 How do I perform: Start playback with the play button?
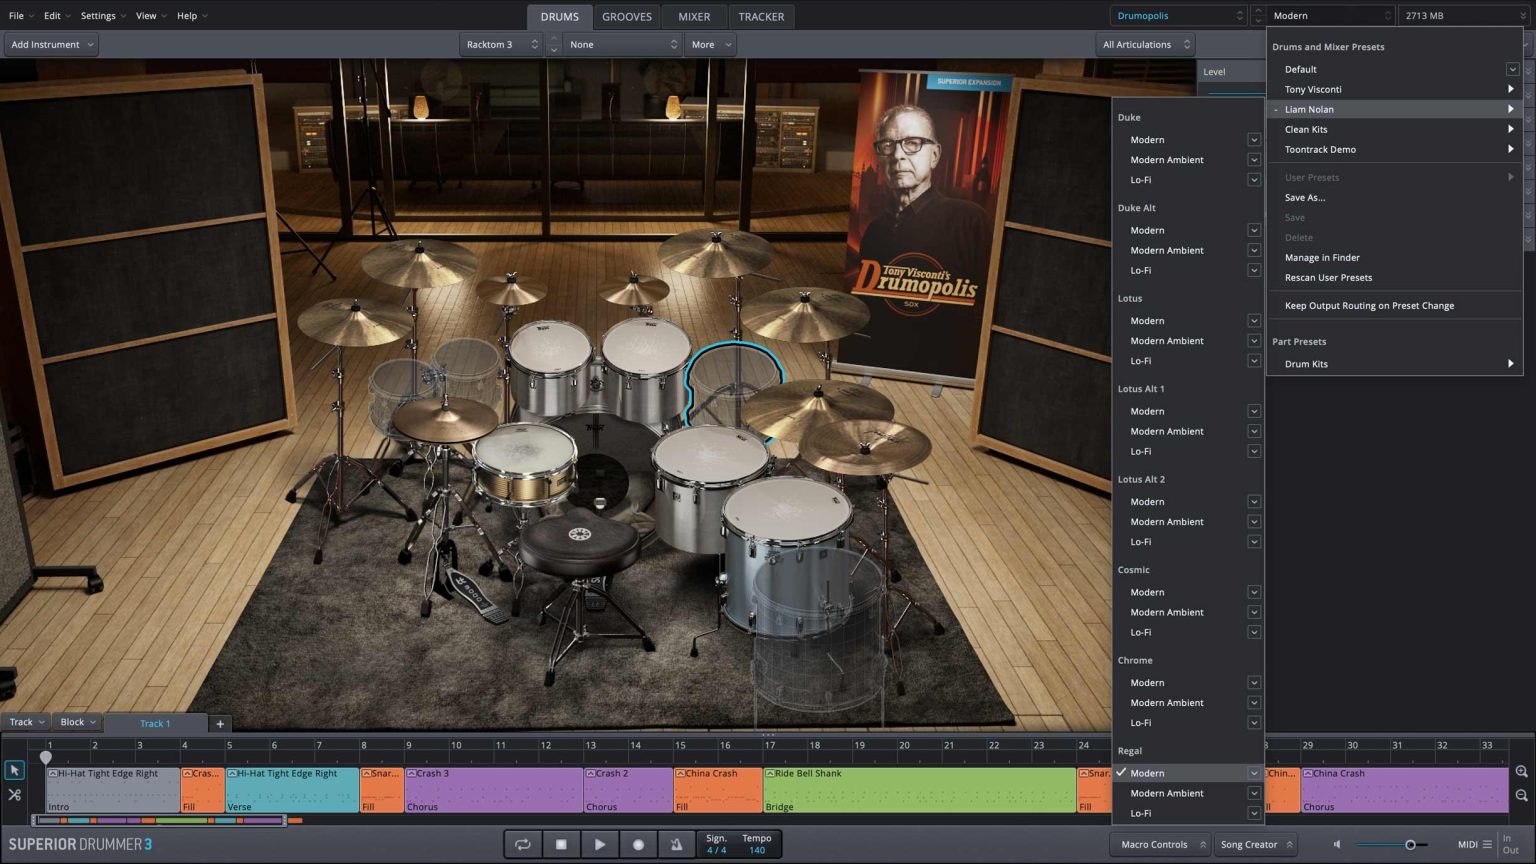point(599,844)
